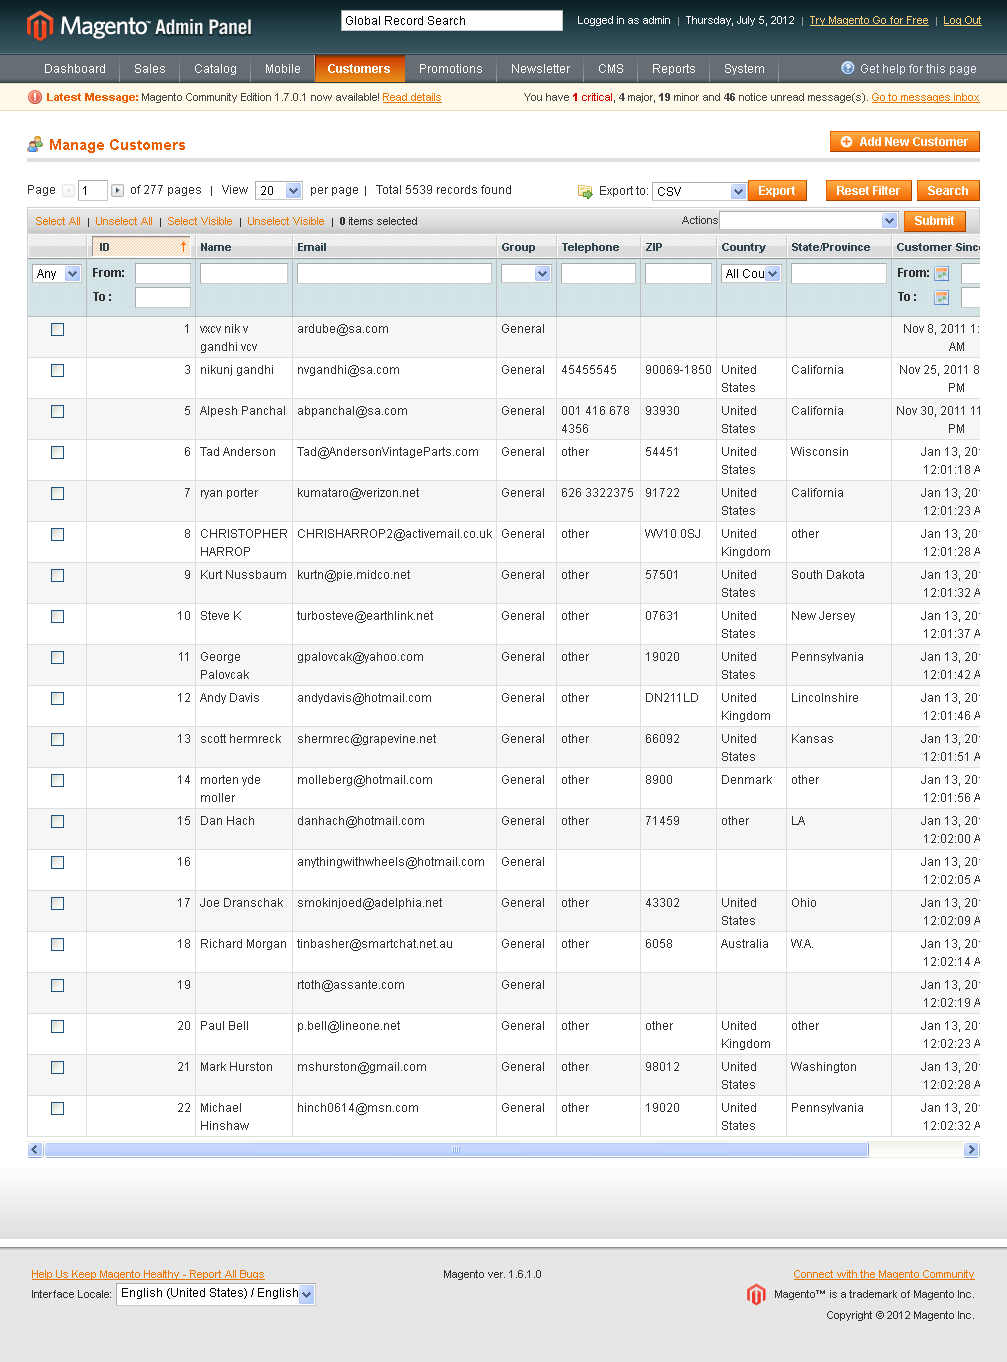Check the box for customer nikunj gandhi
1007x1362 pixels.
[x=57, y=370]
